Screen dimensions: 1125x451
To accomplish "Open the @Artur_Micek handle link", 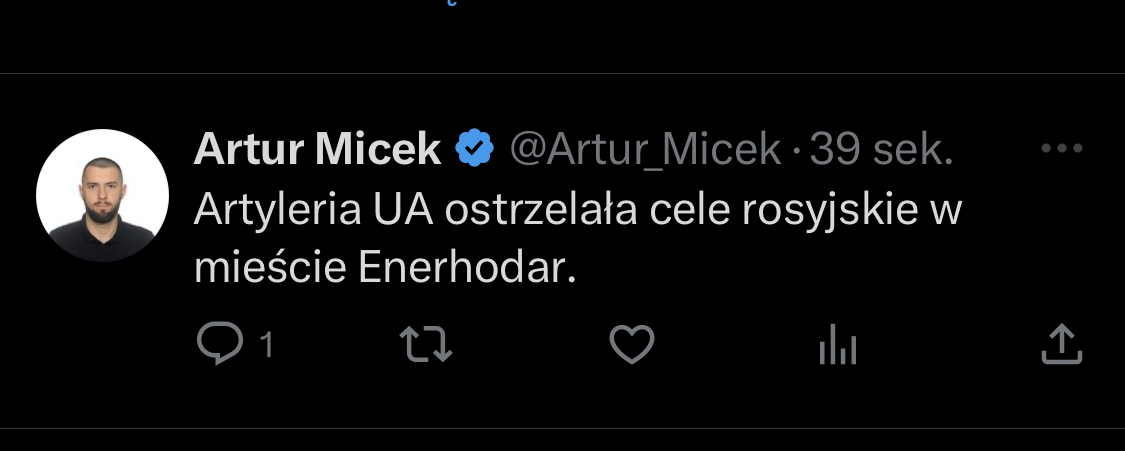I will tap(645, 150).
